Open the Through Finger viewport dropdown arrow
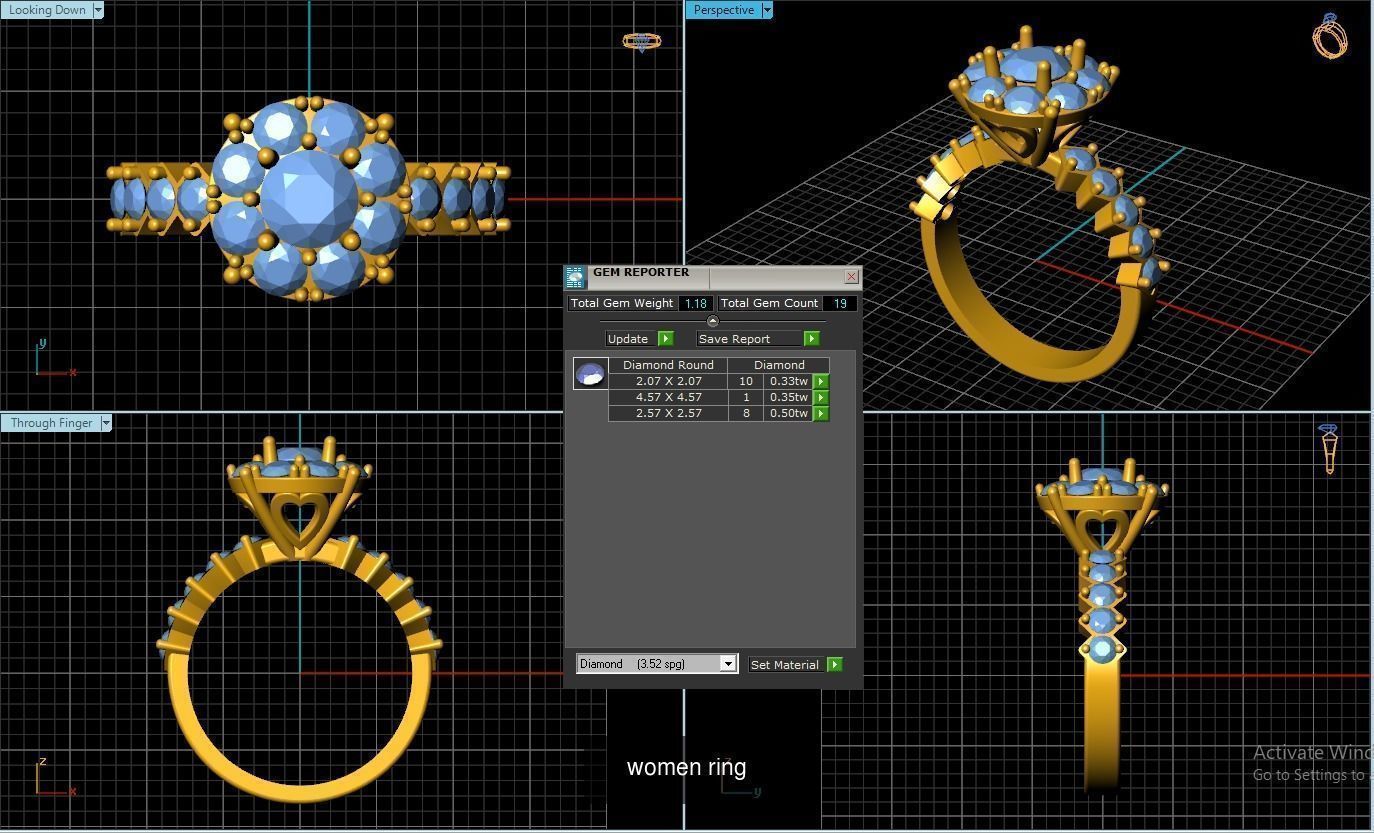This screenshot has height=833, width=1374. click(105, 423)
